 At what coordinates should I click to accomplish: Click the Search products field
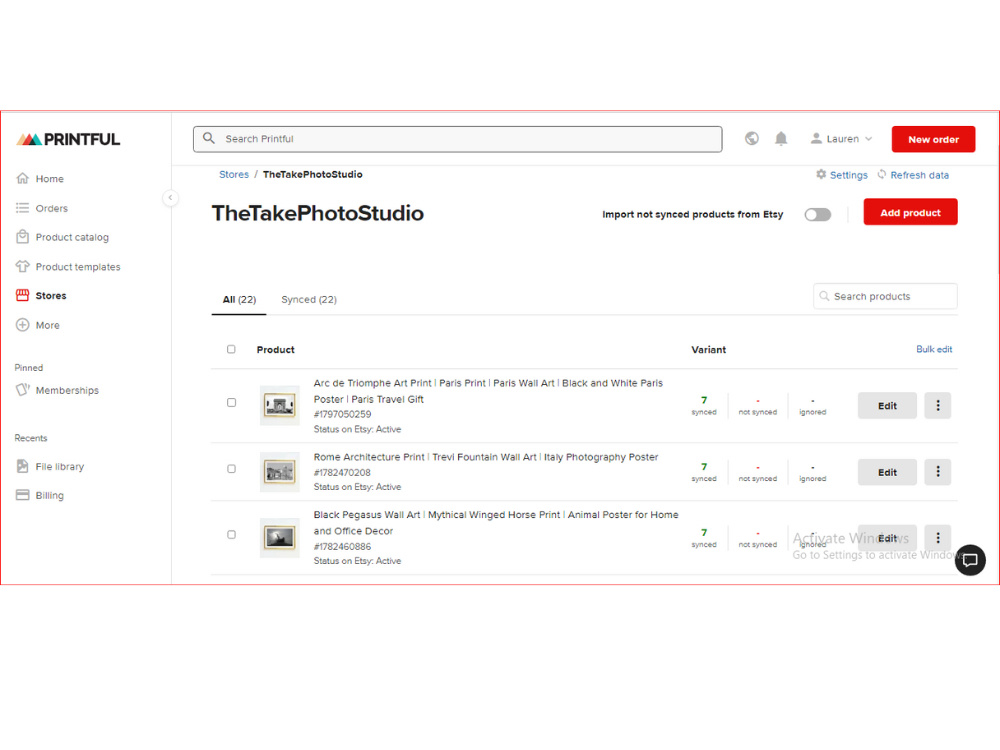click(885, 296)
